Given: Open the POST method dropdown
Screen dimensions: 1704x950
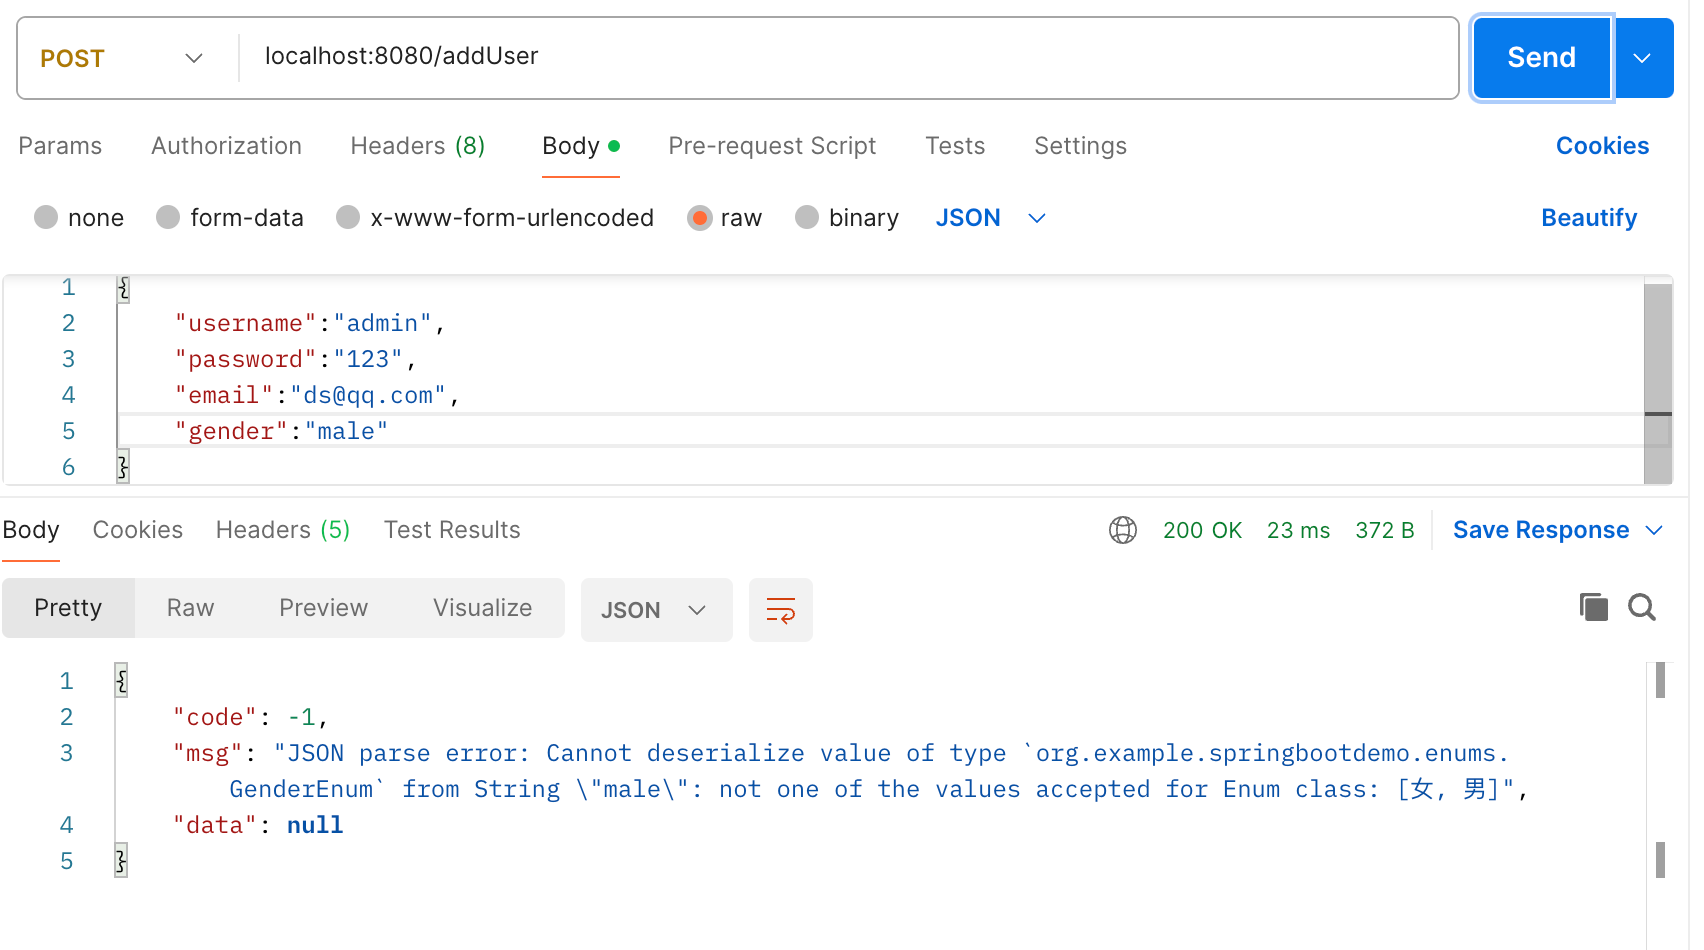Looking at the screenshot, I should 122,58.
